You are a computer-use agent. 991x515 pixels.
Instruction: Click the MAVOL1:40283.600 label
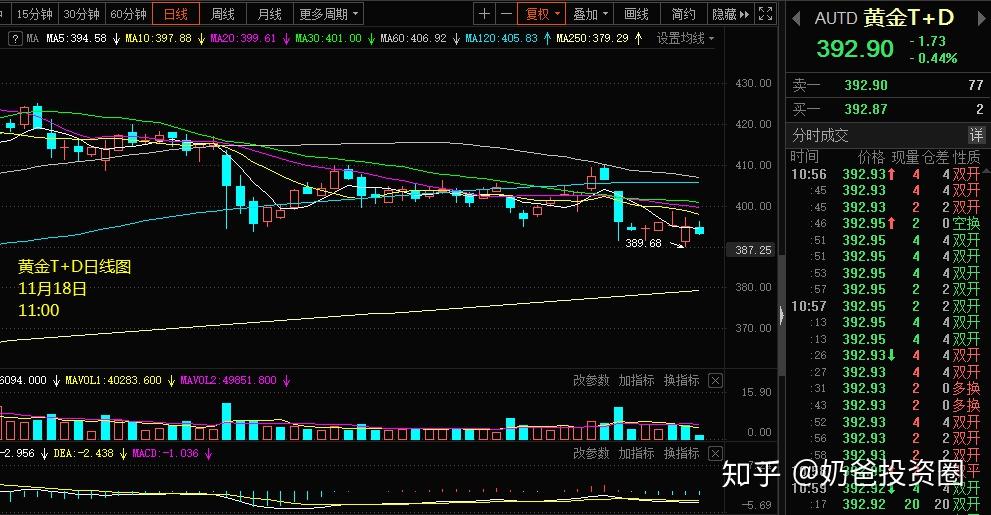click(114, 380)
